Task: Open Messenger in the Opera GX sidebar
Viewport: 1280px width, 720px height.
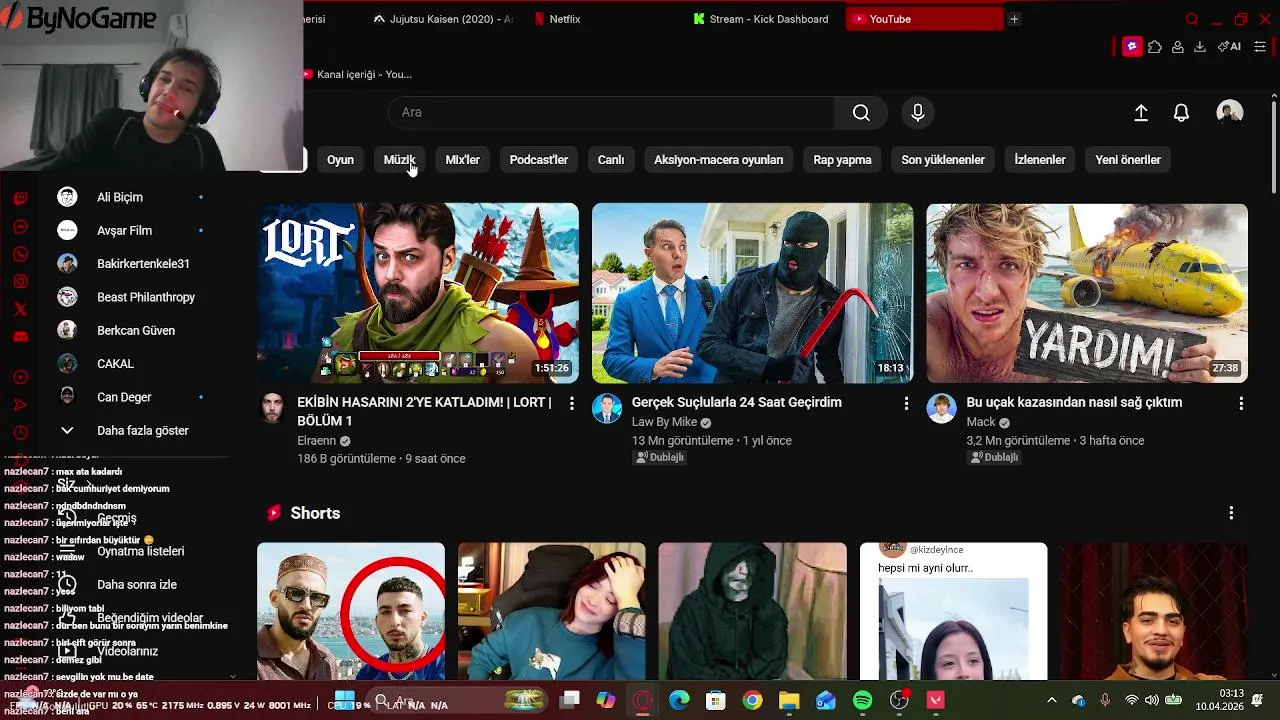Action: click(x=20, y=227)
